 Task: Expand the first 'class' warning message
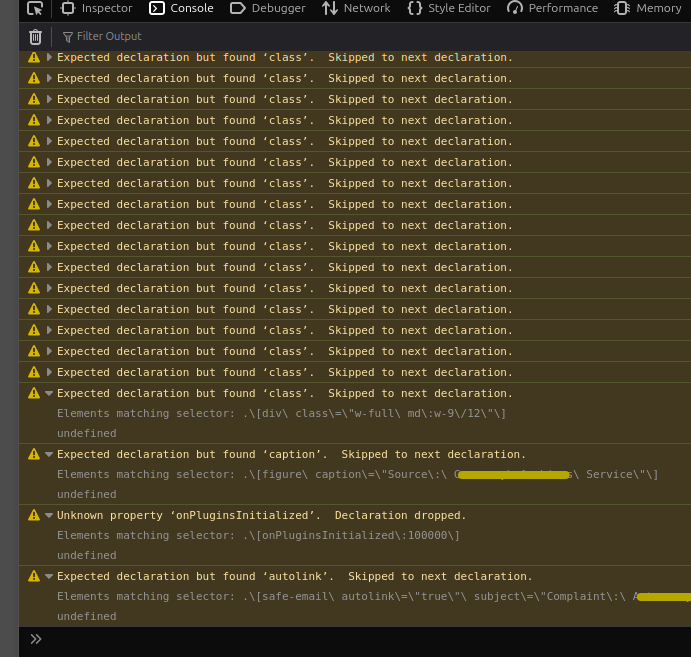(x=49, y=57)
